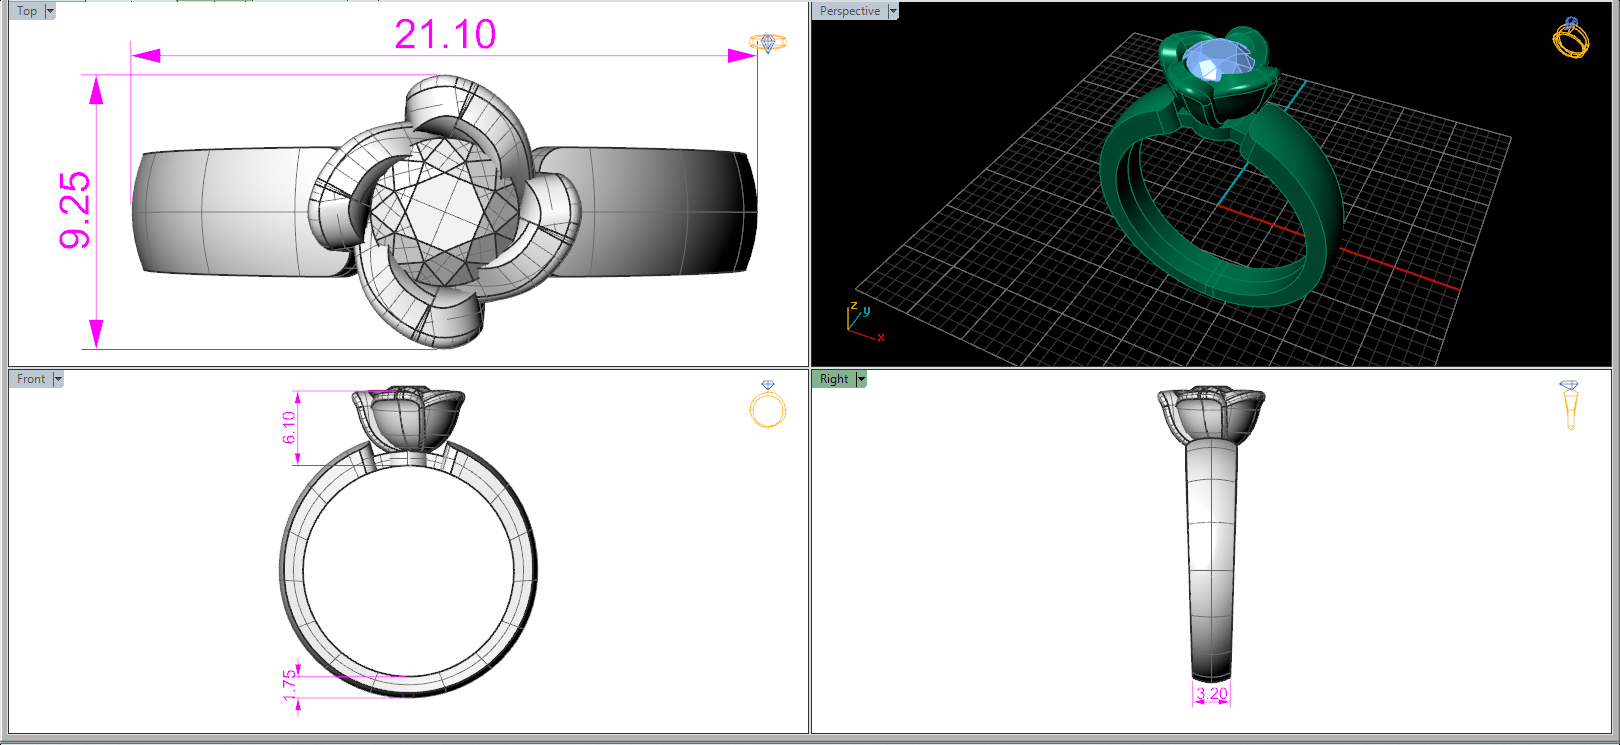Select the 6.10 head height dimension
Screen dimensions: 1620x745
click(x=289, y=427)
